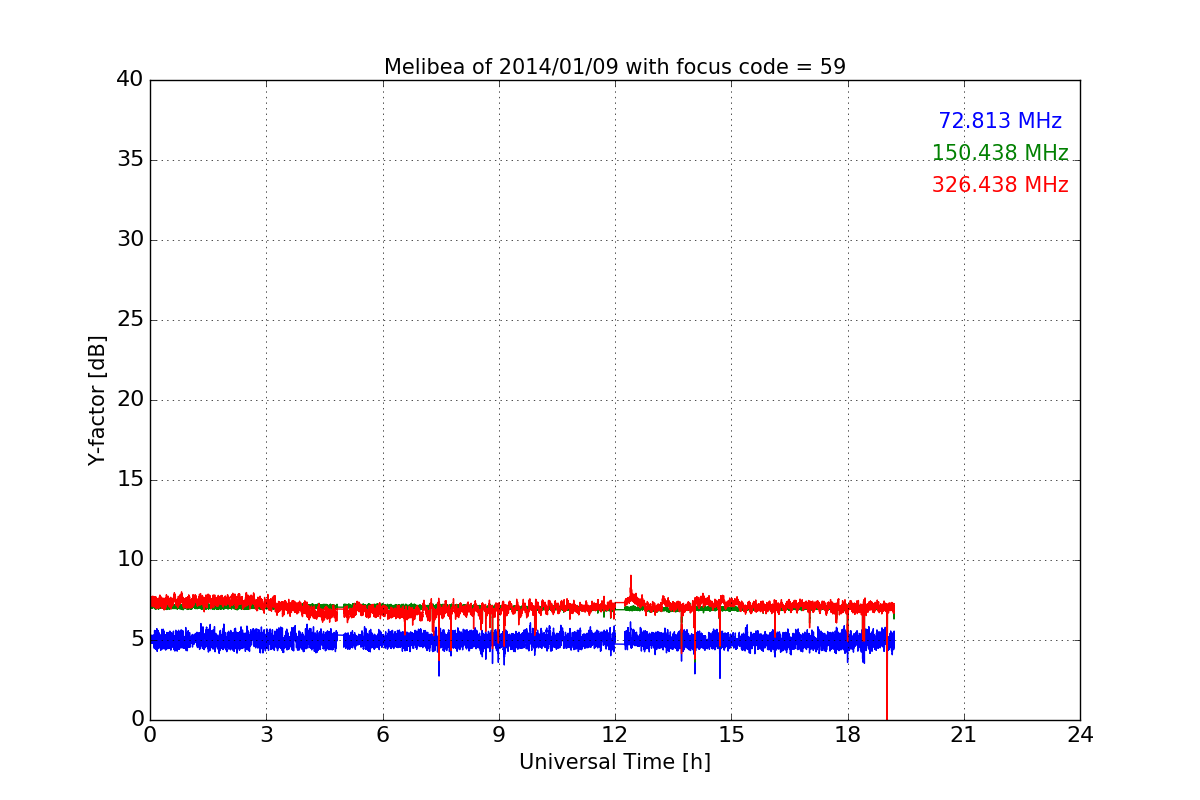Click the 'Y-factor [dB]' axis label
Screen dimensions: 1200x800
click(97, 400)
